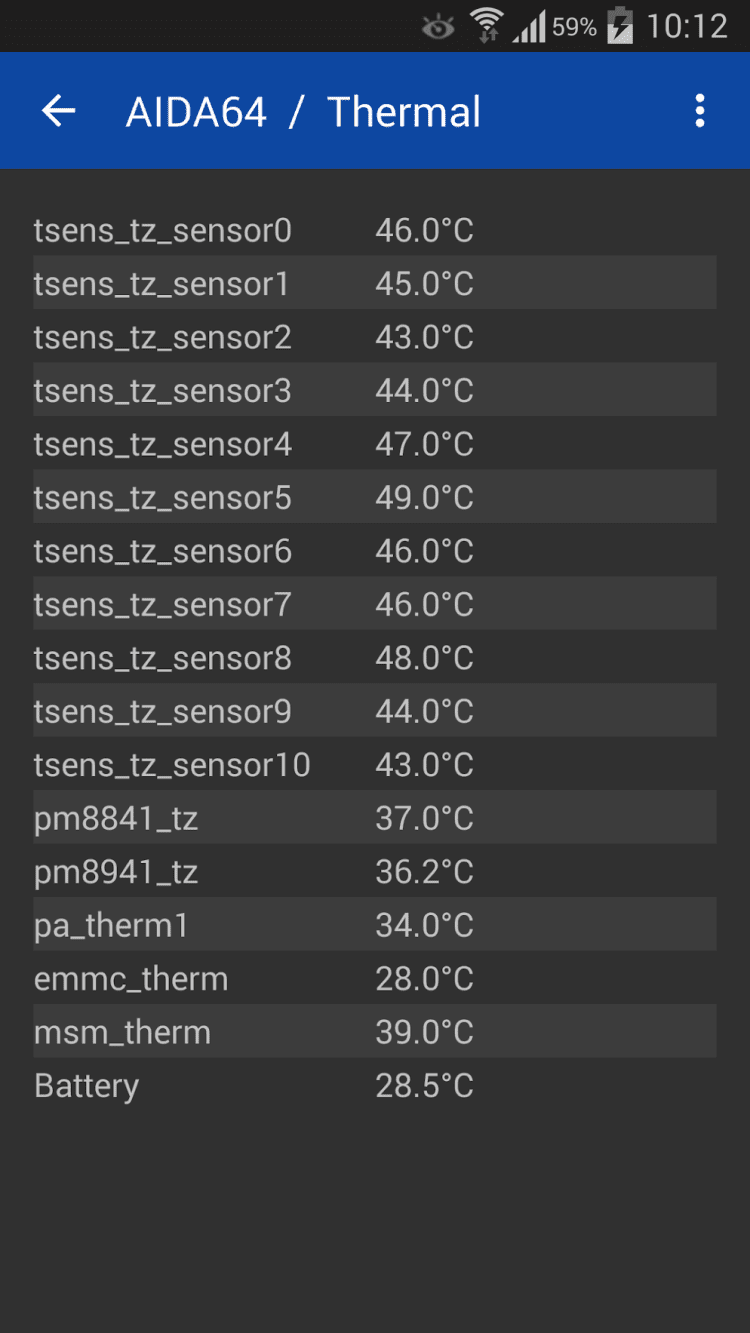Select the tsens_tz_sensor1 row

click(x=374, y=284)
